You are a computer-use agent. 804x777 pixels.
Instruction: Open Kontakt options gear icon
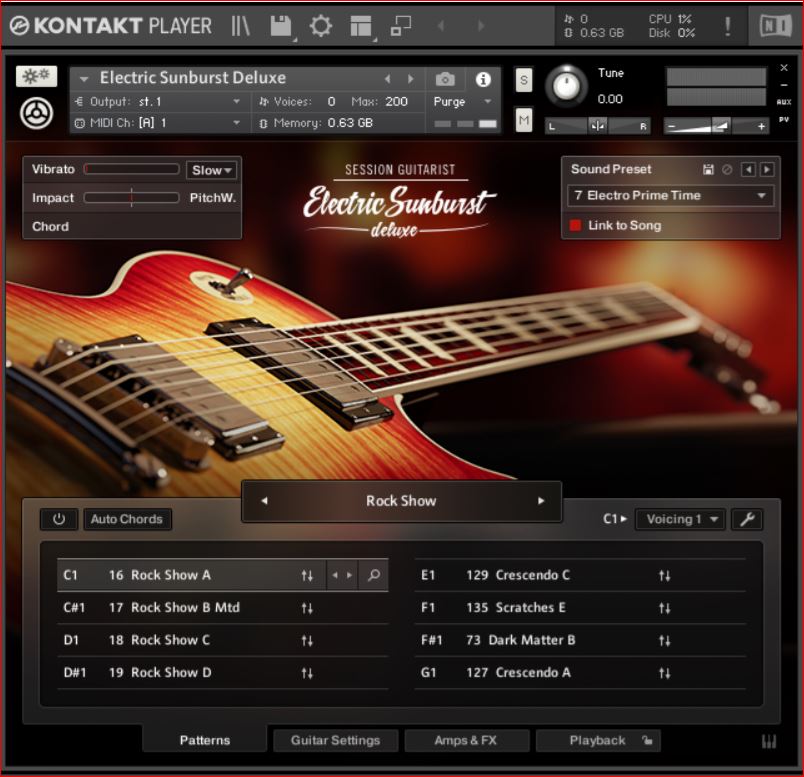(321, 26)
